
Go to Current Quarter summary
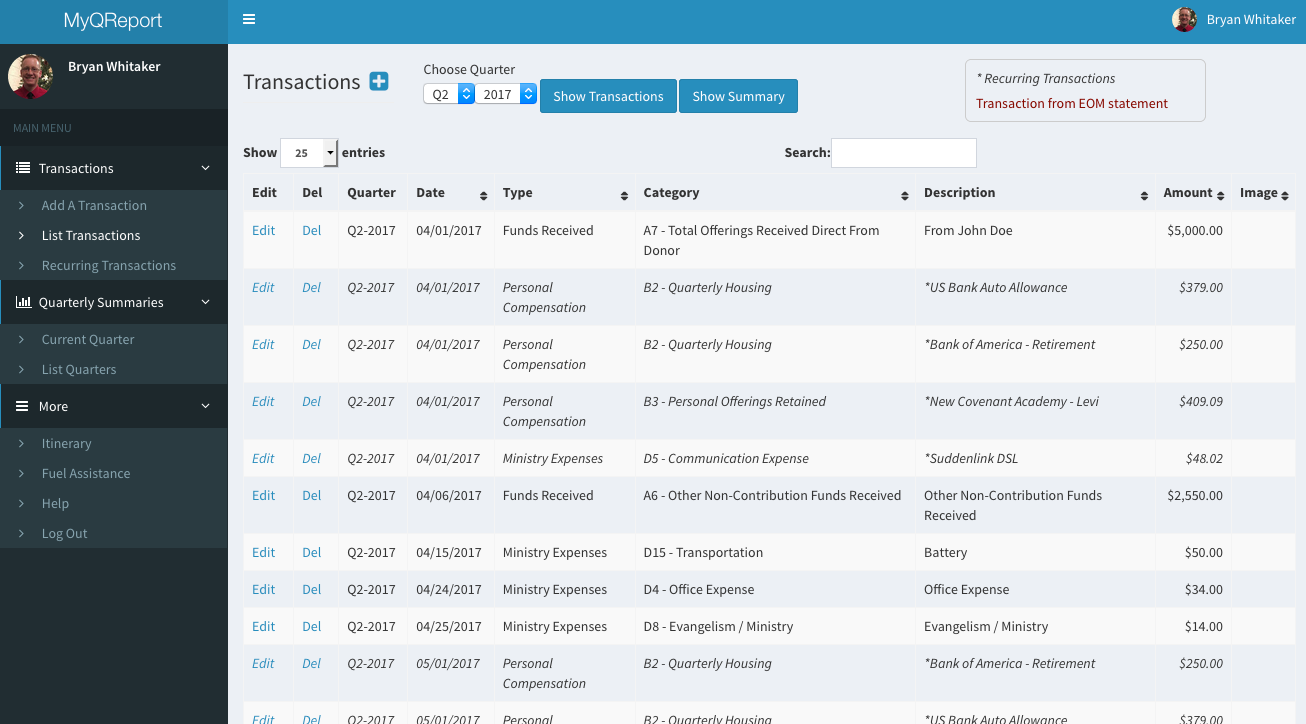(x=88, y=339)
